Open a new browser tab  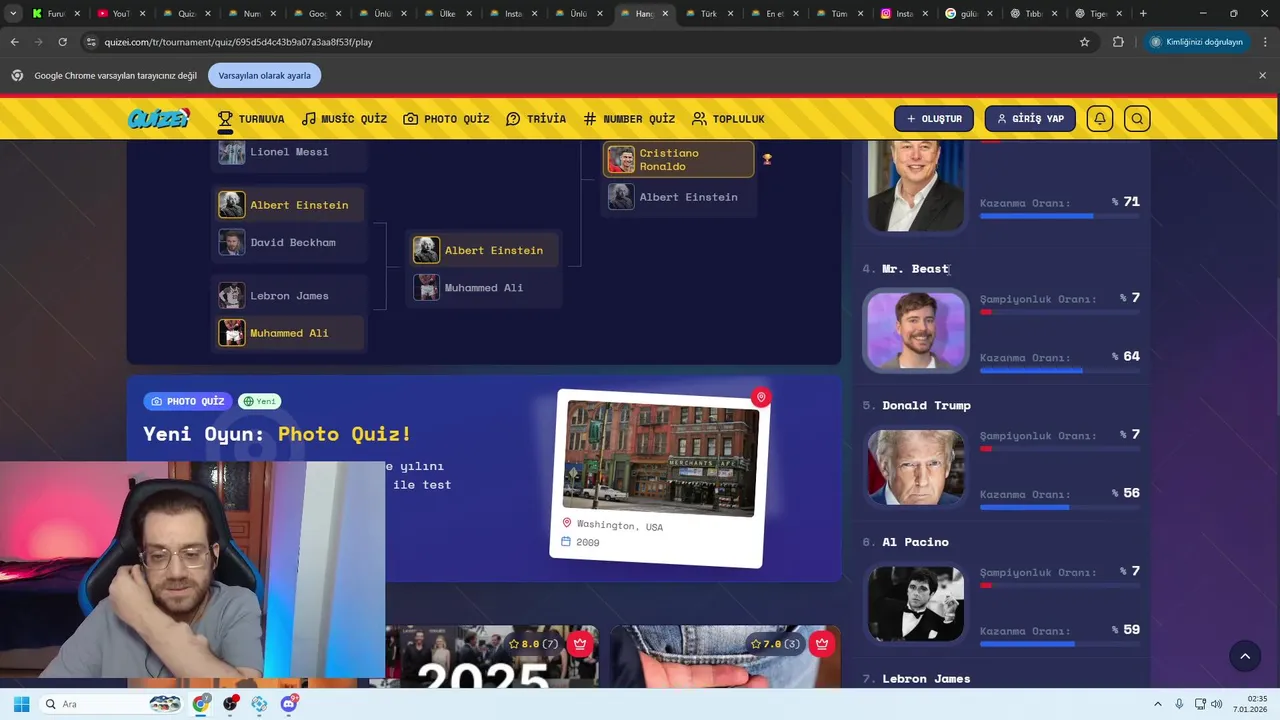[x=1143, y=14]
